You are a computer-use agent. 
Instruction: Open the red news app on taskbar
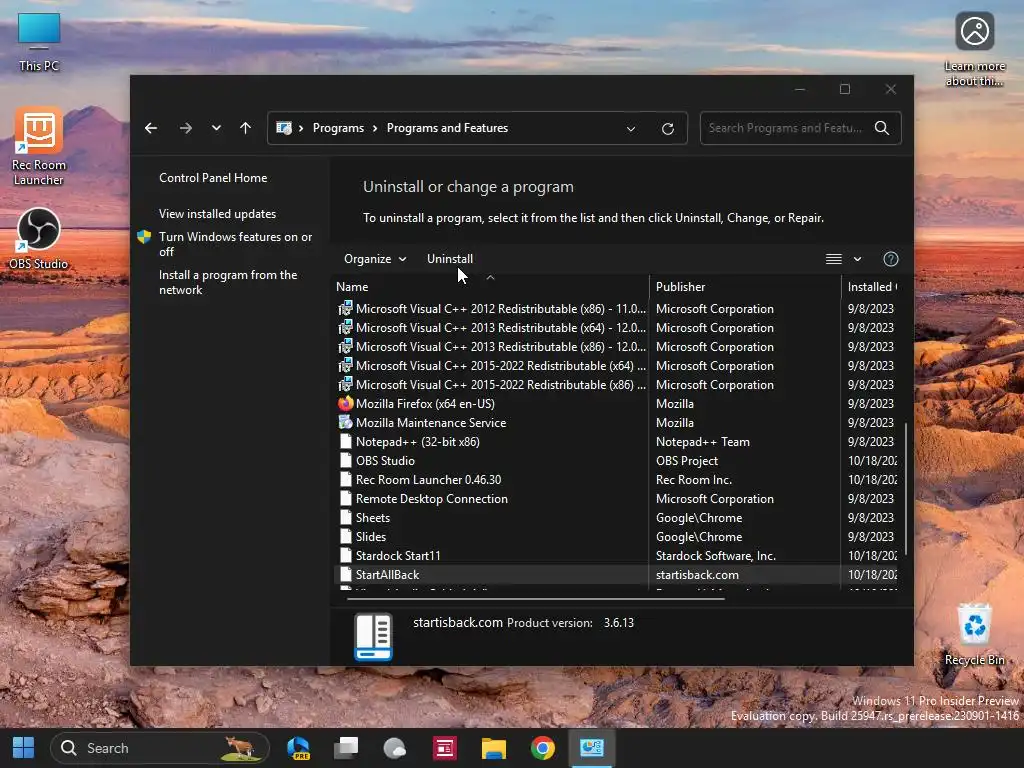(445, 748)
